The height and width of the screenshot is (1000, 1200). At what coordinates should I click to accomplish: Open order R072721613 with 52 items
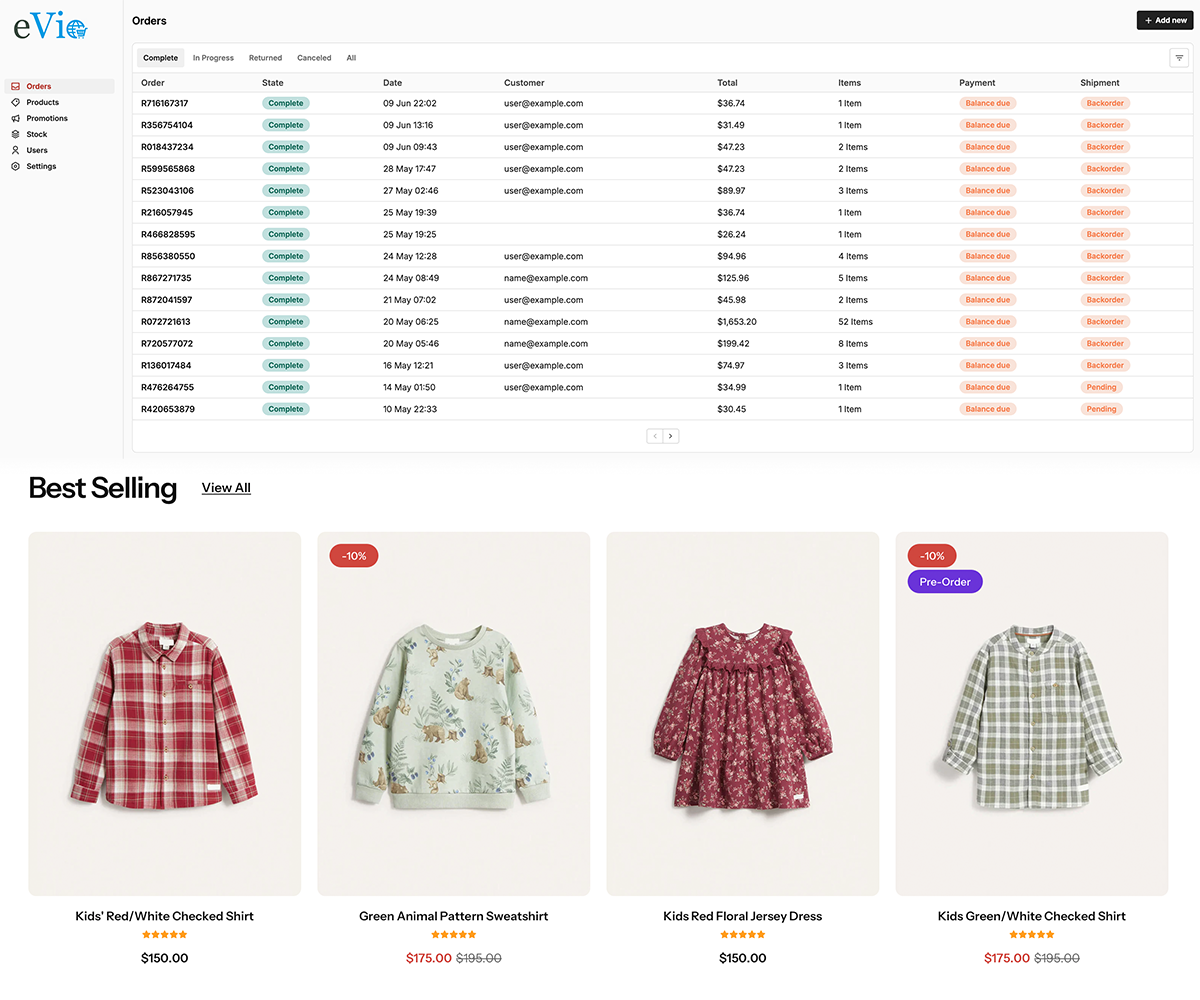[x=166, y=322]
